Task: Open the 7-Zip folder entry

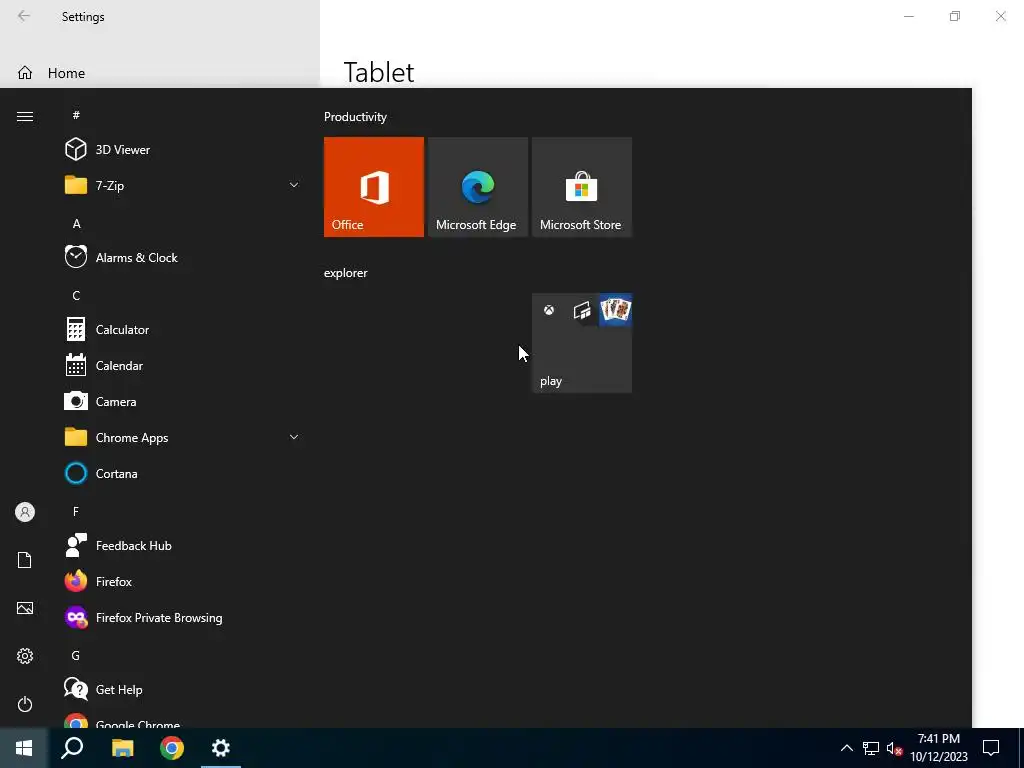Action: point(182,185)
